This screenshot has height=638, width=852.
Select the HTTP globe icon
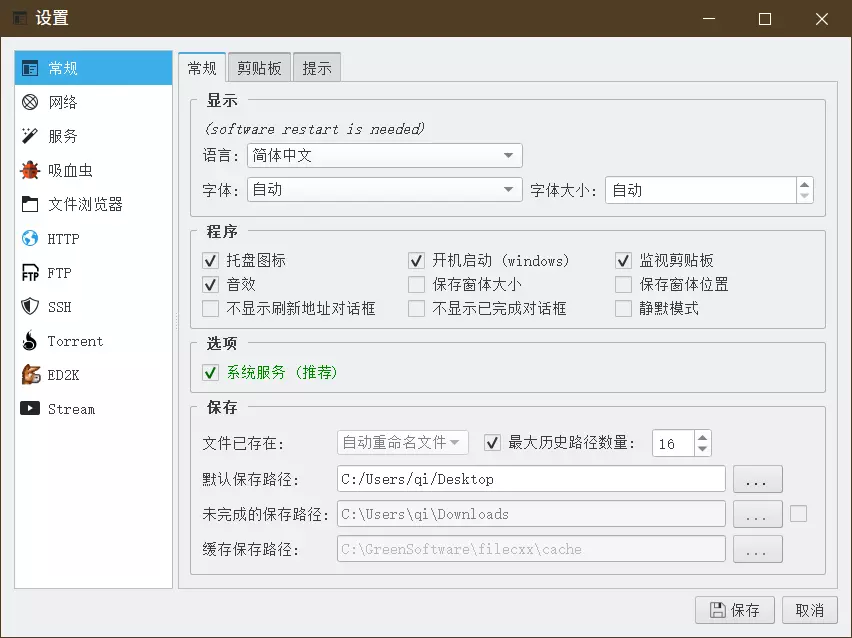click(x=30, y=239)
